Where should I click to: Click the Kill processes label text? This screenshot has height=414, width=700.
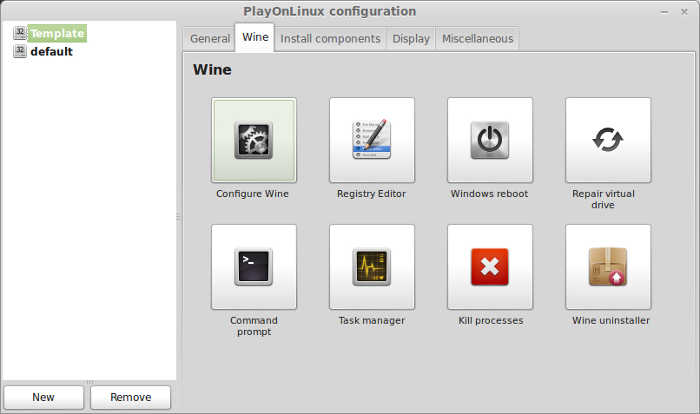tap(491, 321)
